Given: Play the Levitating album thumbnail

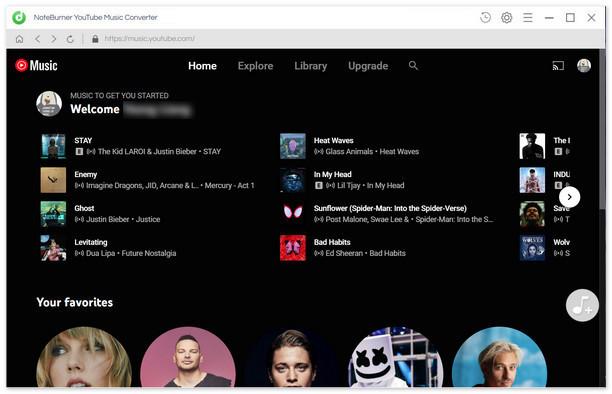Looking at the screenshot, I should (x=53, y=248).
